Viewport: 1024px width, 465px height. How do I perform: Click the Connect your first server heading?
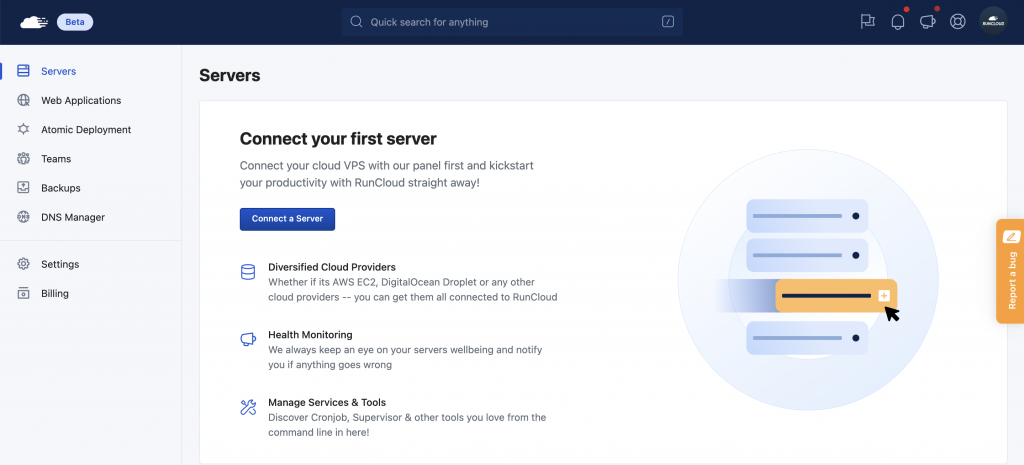[338, 138]
